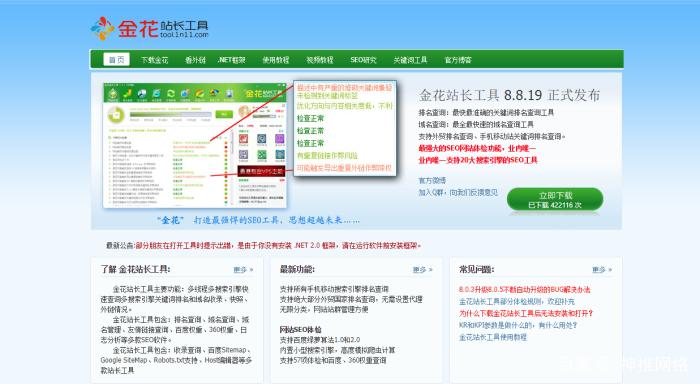Open 视频教程 from the nav bar
This screenshot has width=700, height=384.
tap(320, 60)
